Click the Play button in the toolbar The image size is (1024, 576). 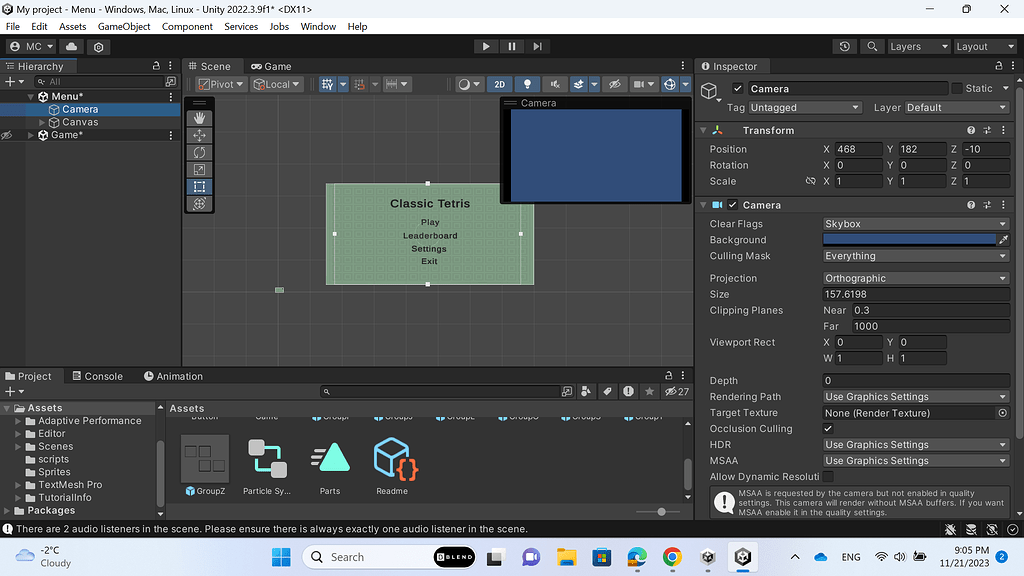point(486,46)
